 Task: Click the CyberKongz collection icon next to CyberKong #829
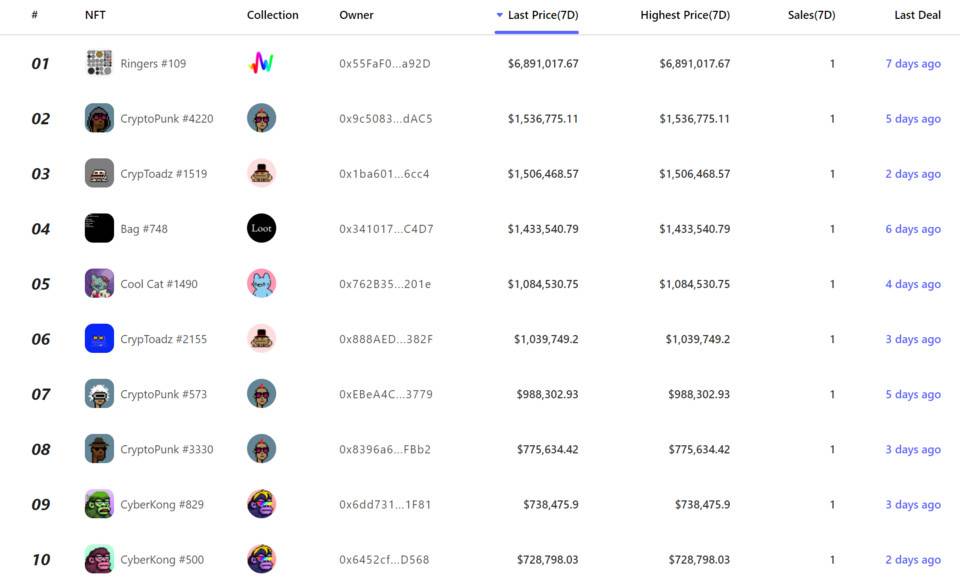point(261,504)
